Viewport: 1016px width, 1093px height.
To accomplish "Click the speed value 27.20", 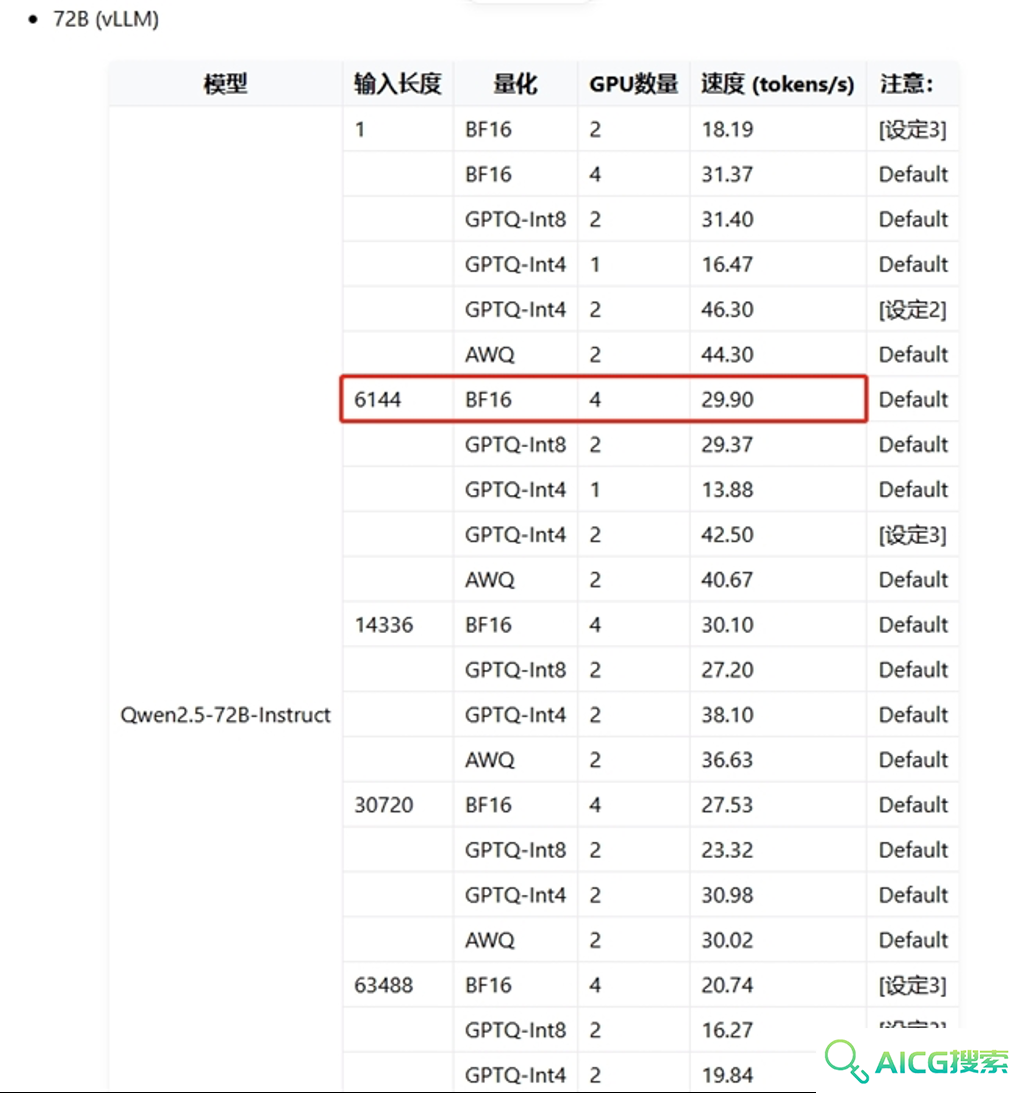I will point(727,670).
